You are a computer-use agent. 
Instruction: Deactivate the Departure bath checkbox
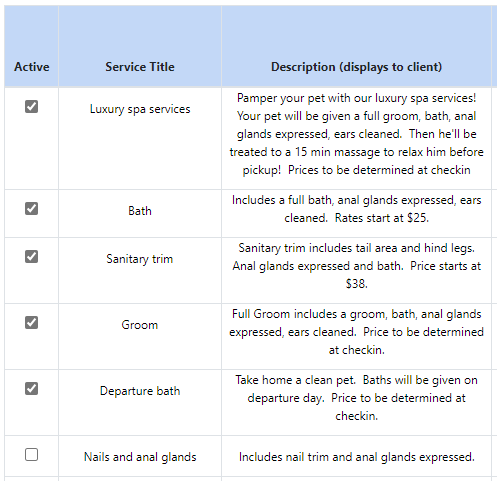(x=31, y=389)
